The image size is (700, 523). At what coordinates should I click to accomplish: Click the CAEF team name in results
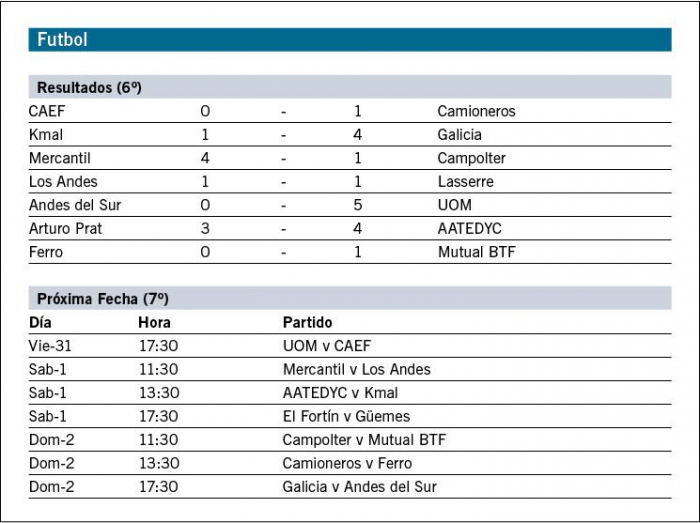[x=47, y=111]
